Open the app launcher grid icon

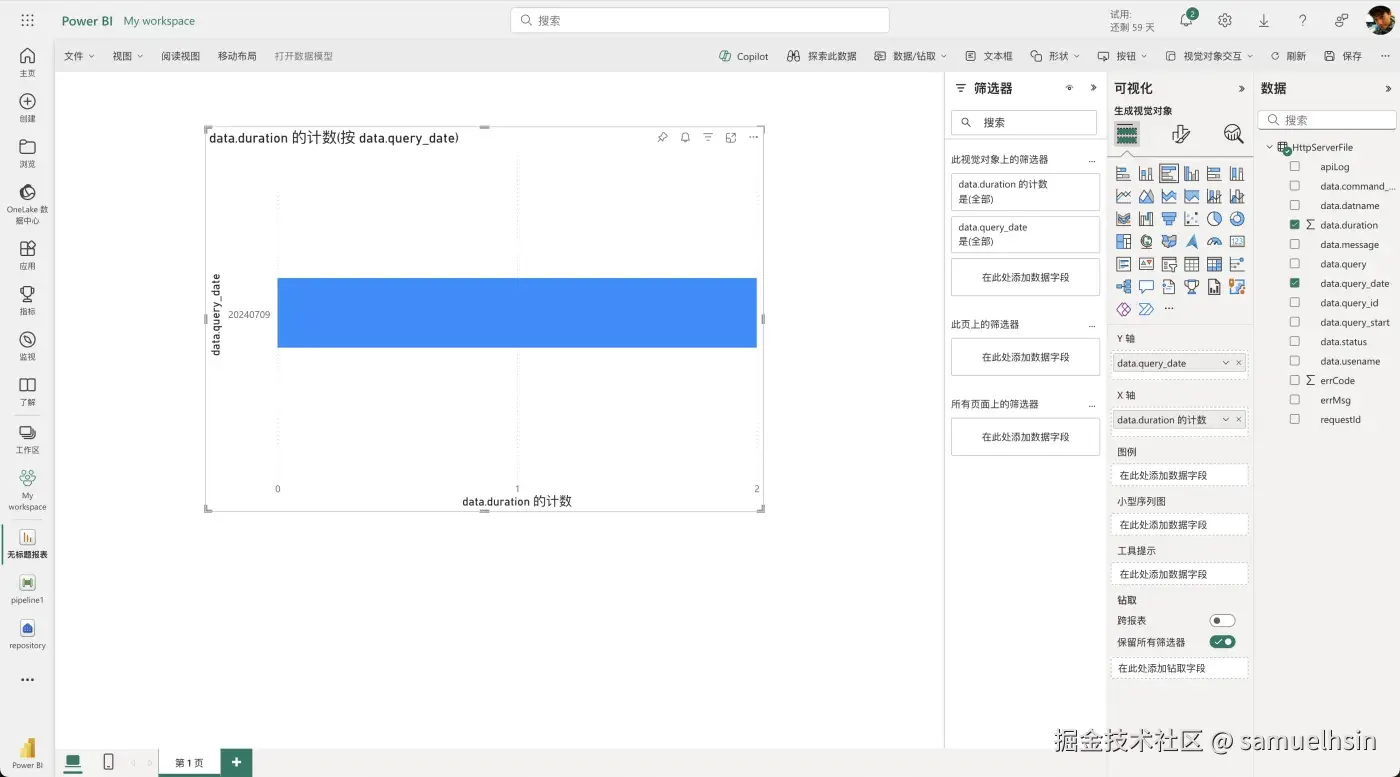27,20
